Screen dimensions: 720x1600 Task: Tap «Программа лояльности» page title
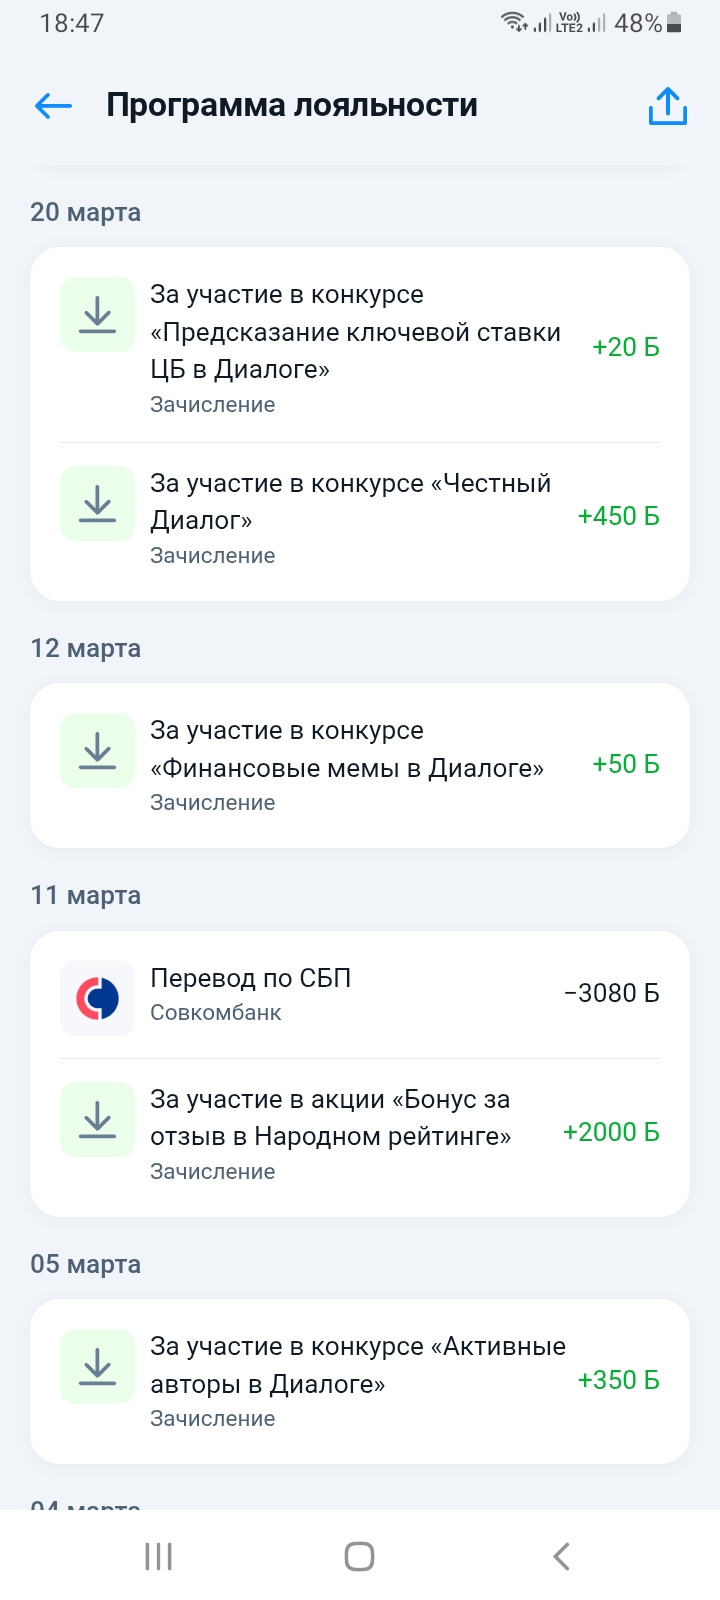click(x=292, y=105)
